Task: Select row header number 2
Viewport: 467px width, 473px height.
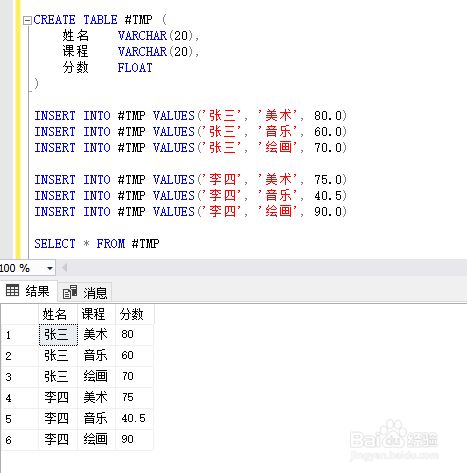Action: point(20,356)
